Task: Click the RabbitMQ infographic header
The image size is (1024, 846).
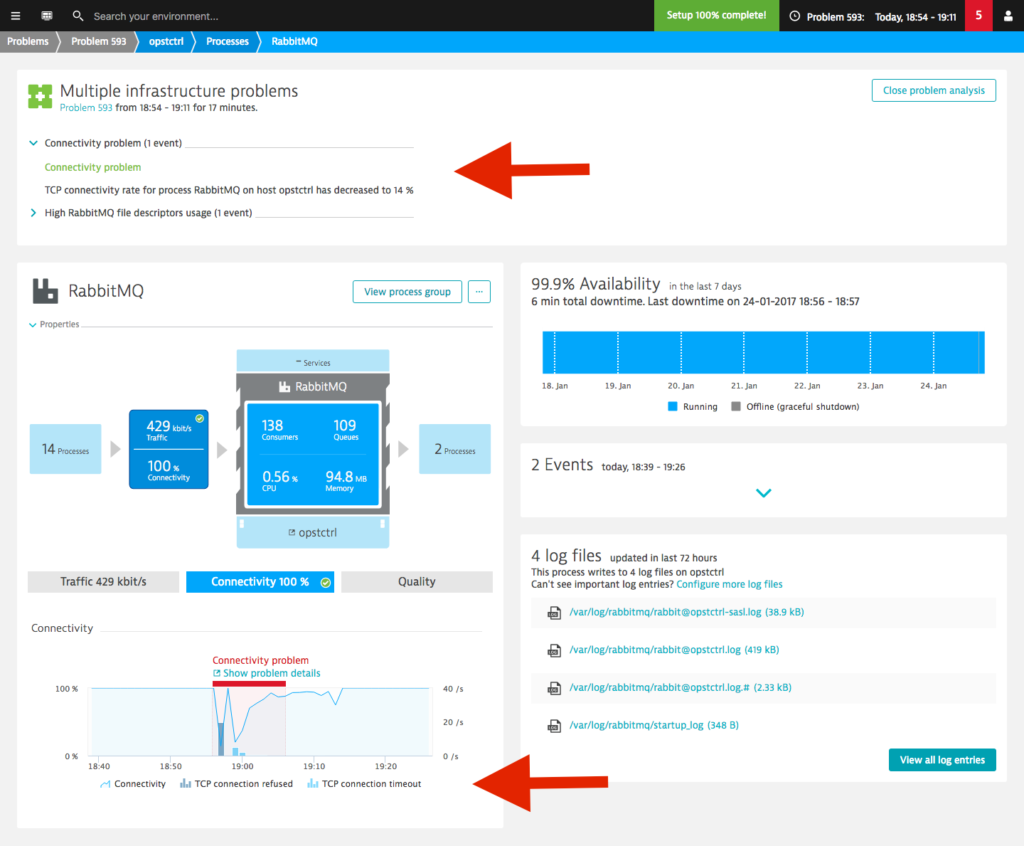Action: tap(313, 386)
